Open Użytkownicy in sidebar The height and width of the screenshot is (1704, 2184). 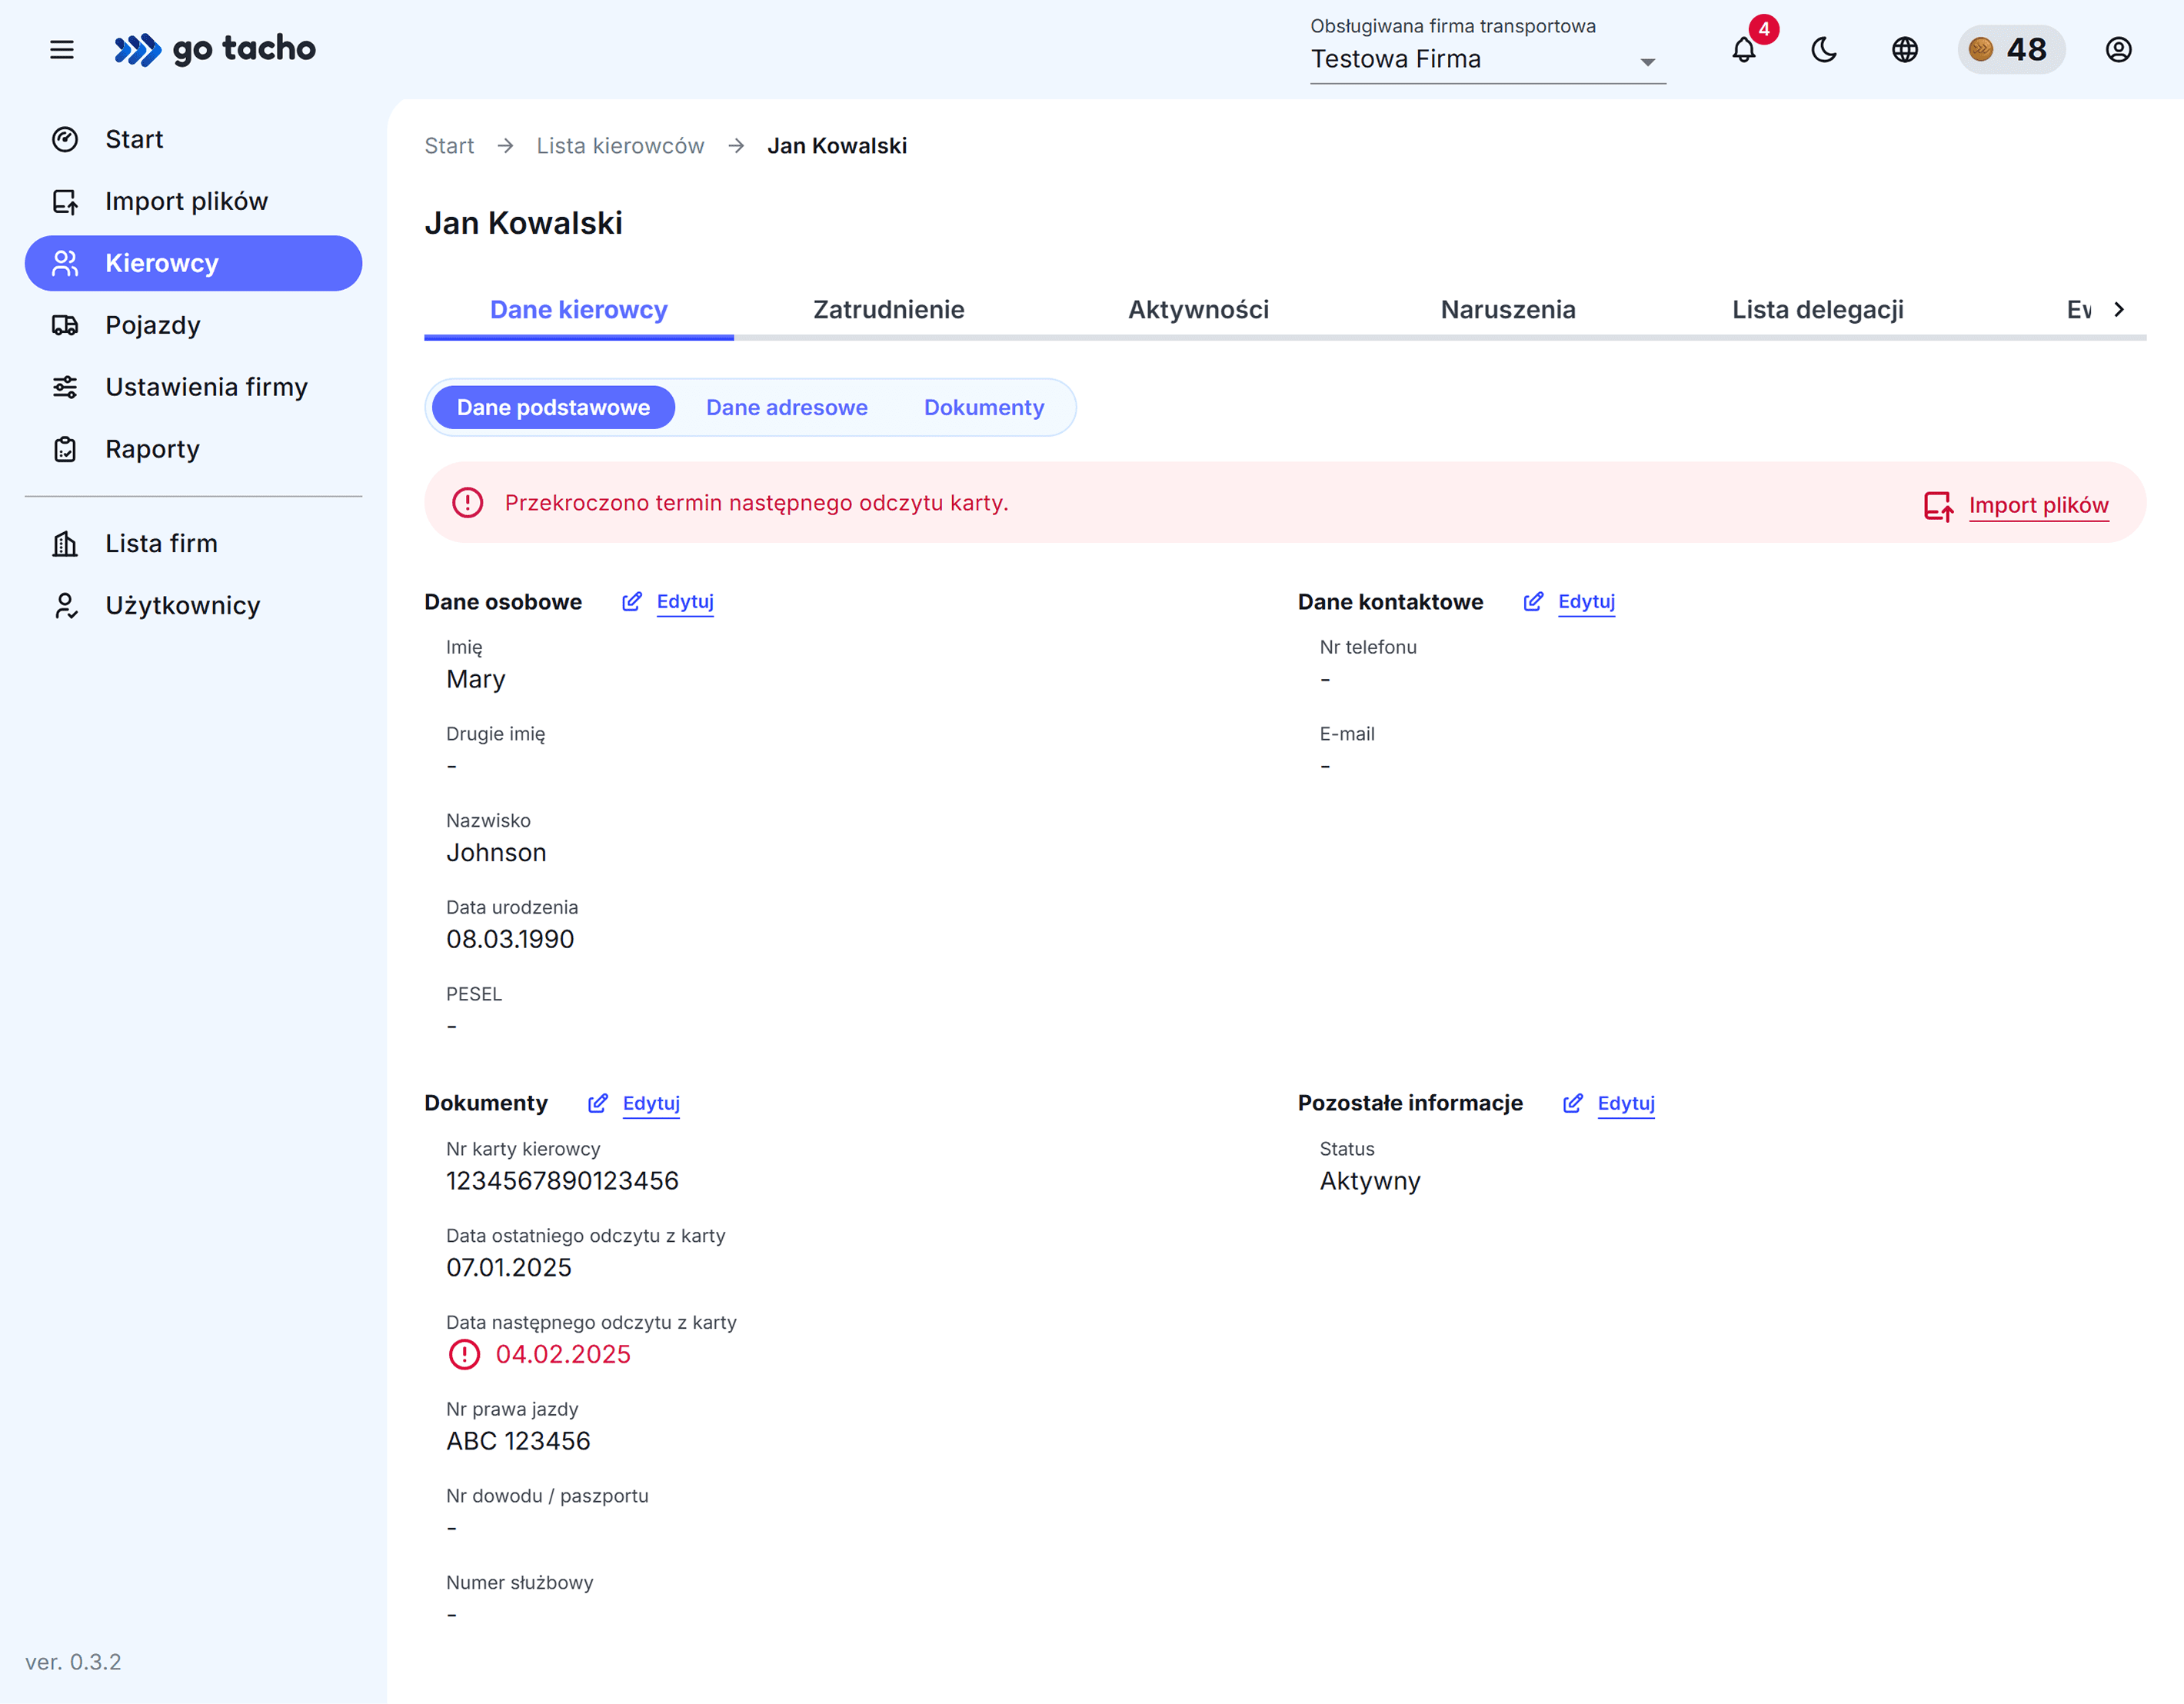tap(193, 605)
